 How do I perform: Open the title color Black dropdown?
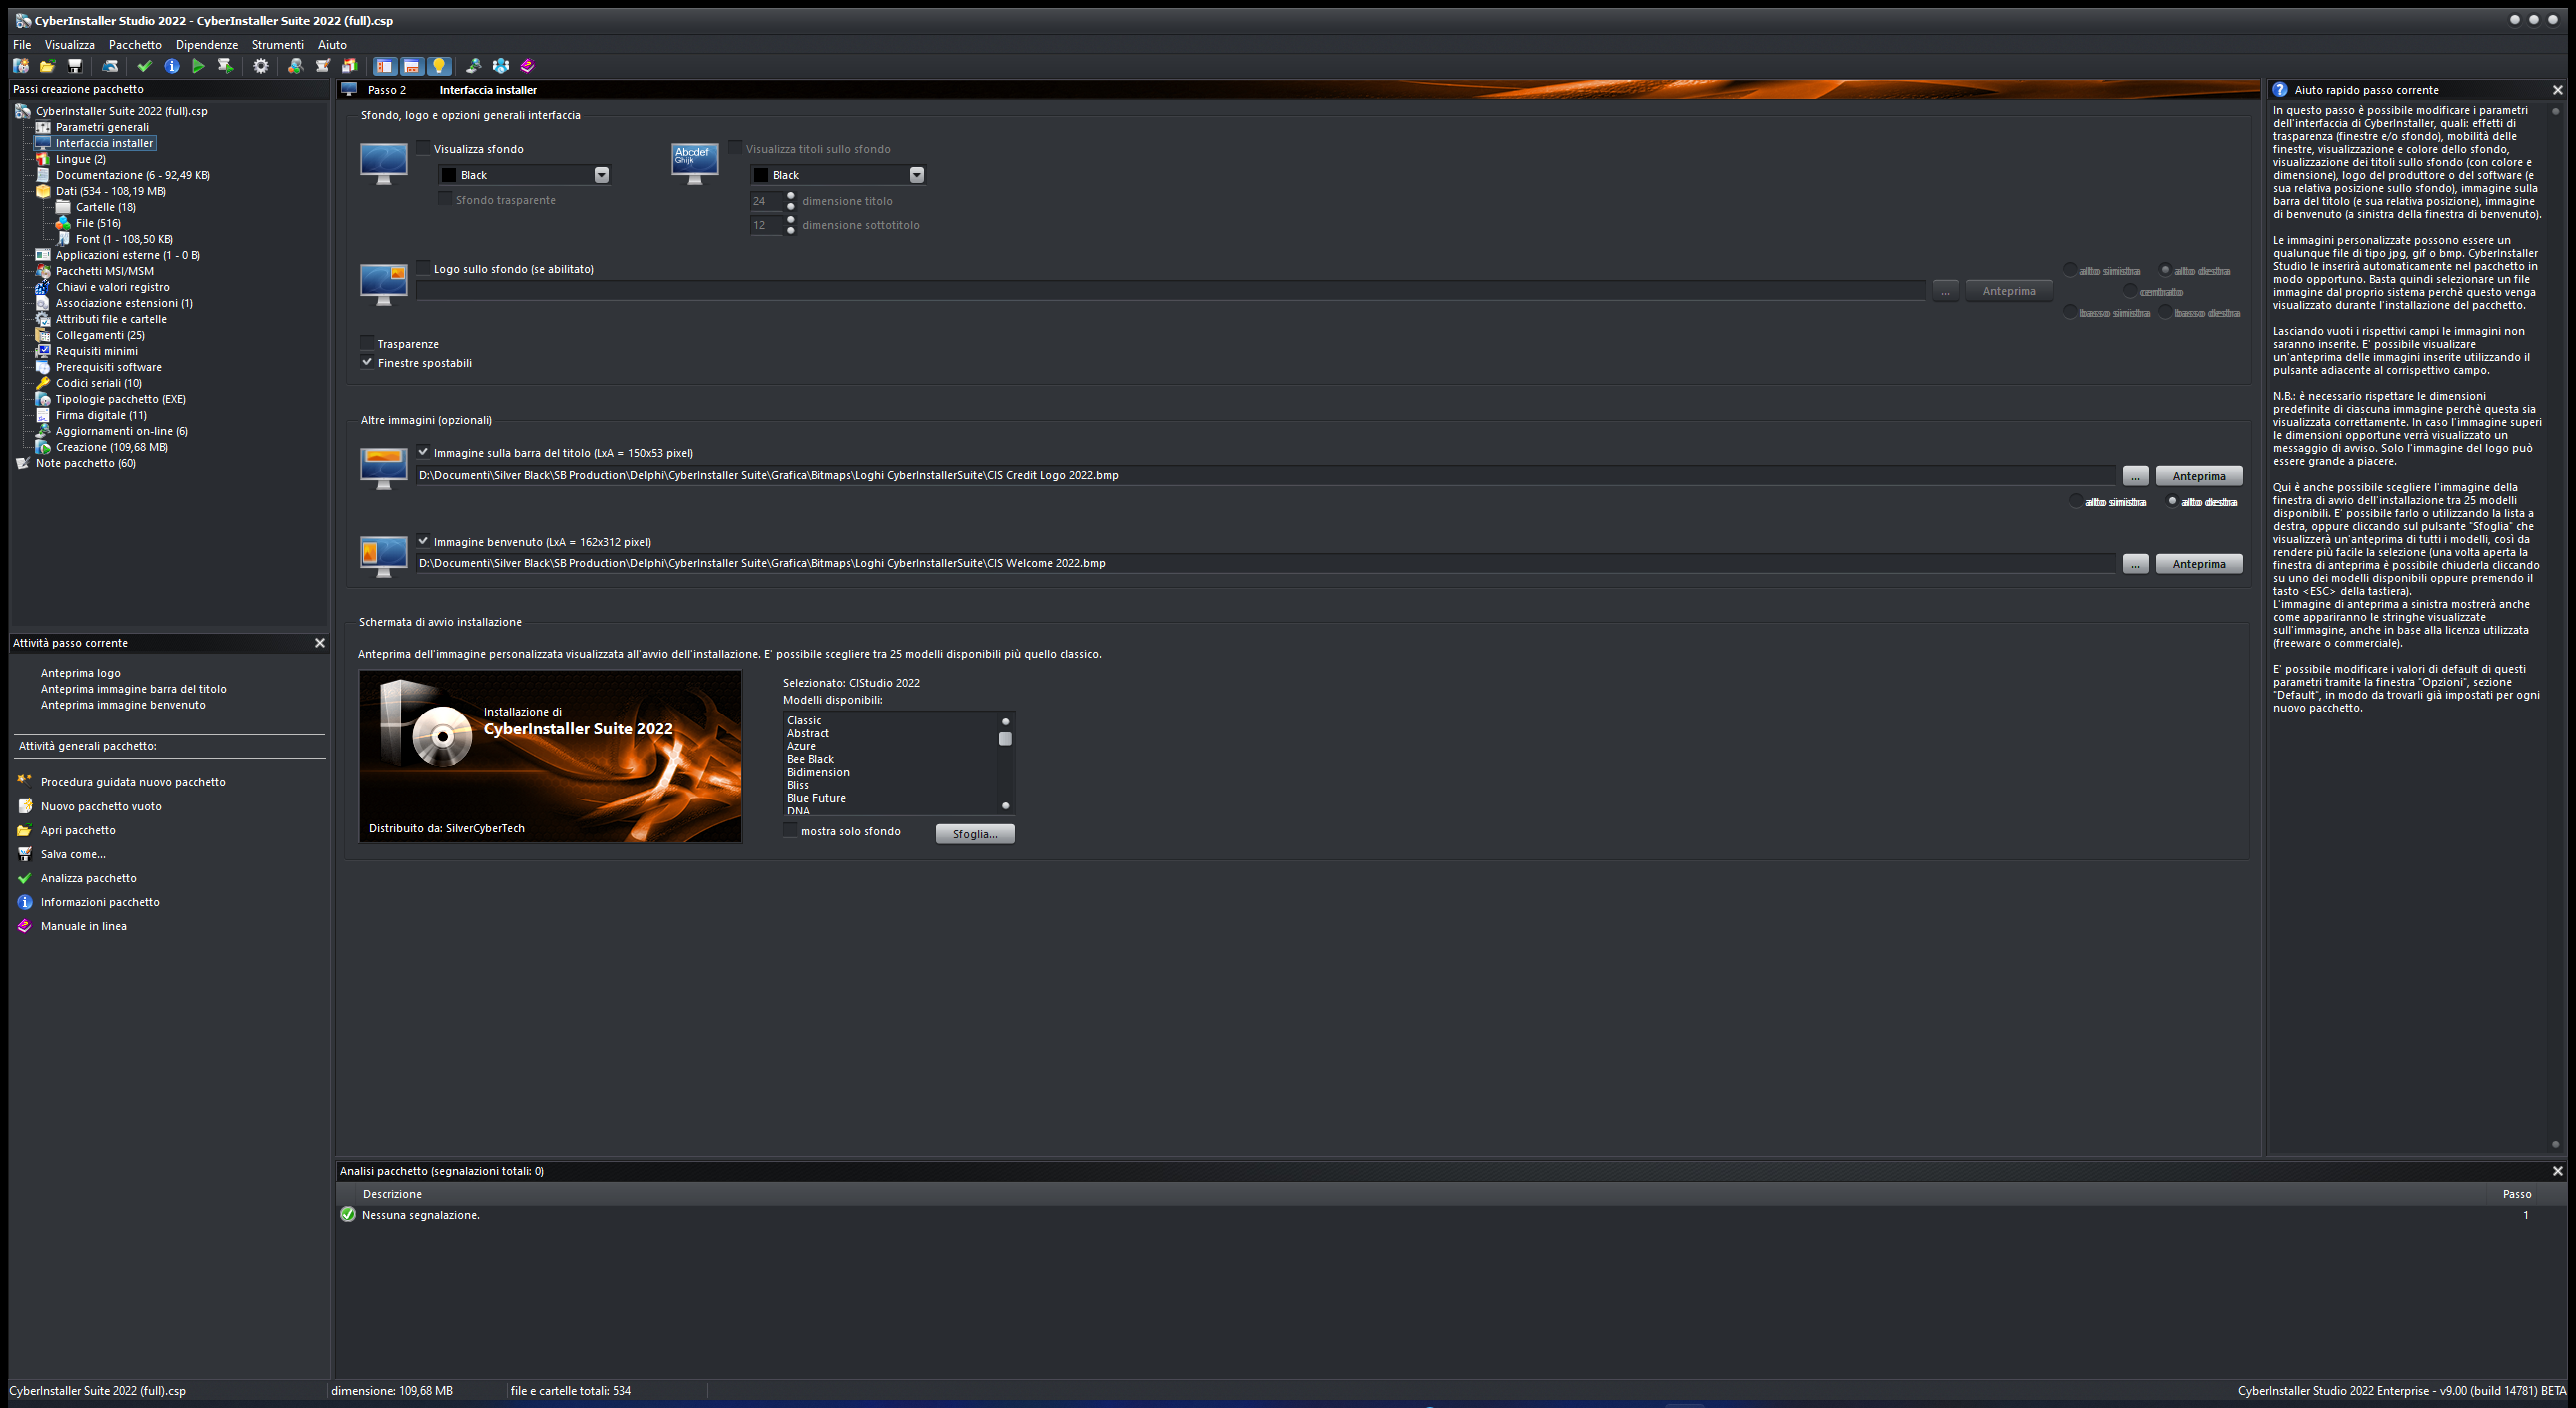pyautogui.click(x=917, y=175)
